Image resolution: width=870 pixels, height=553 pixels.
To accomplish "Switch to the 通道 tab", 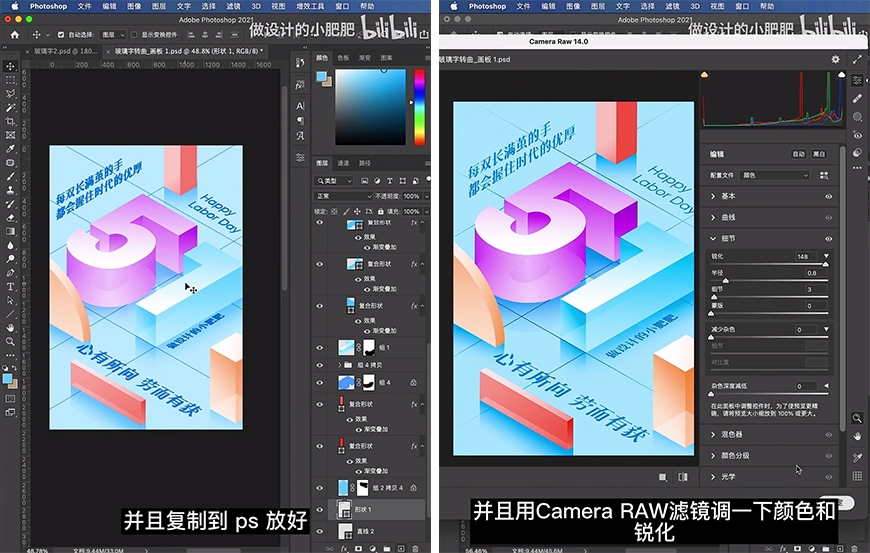I will [343, 163].
